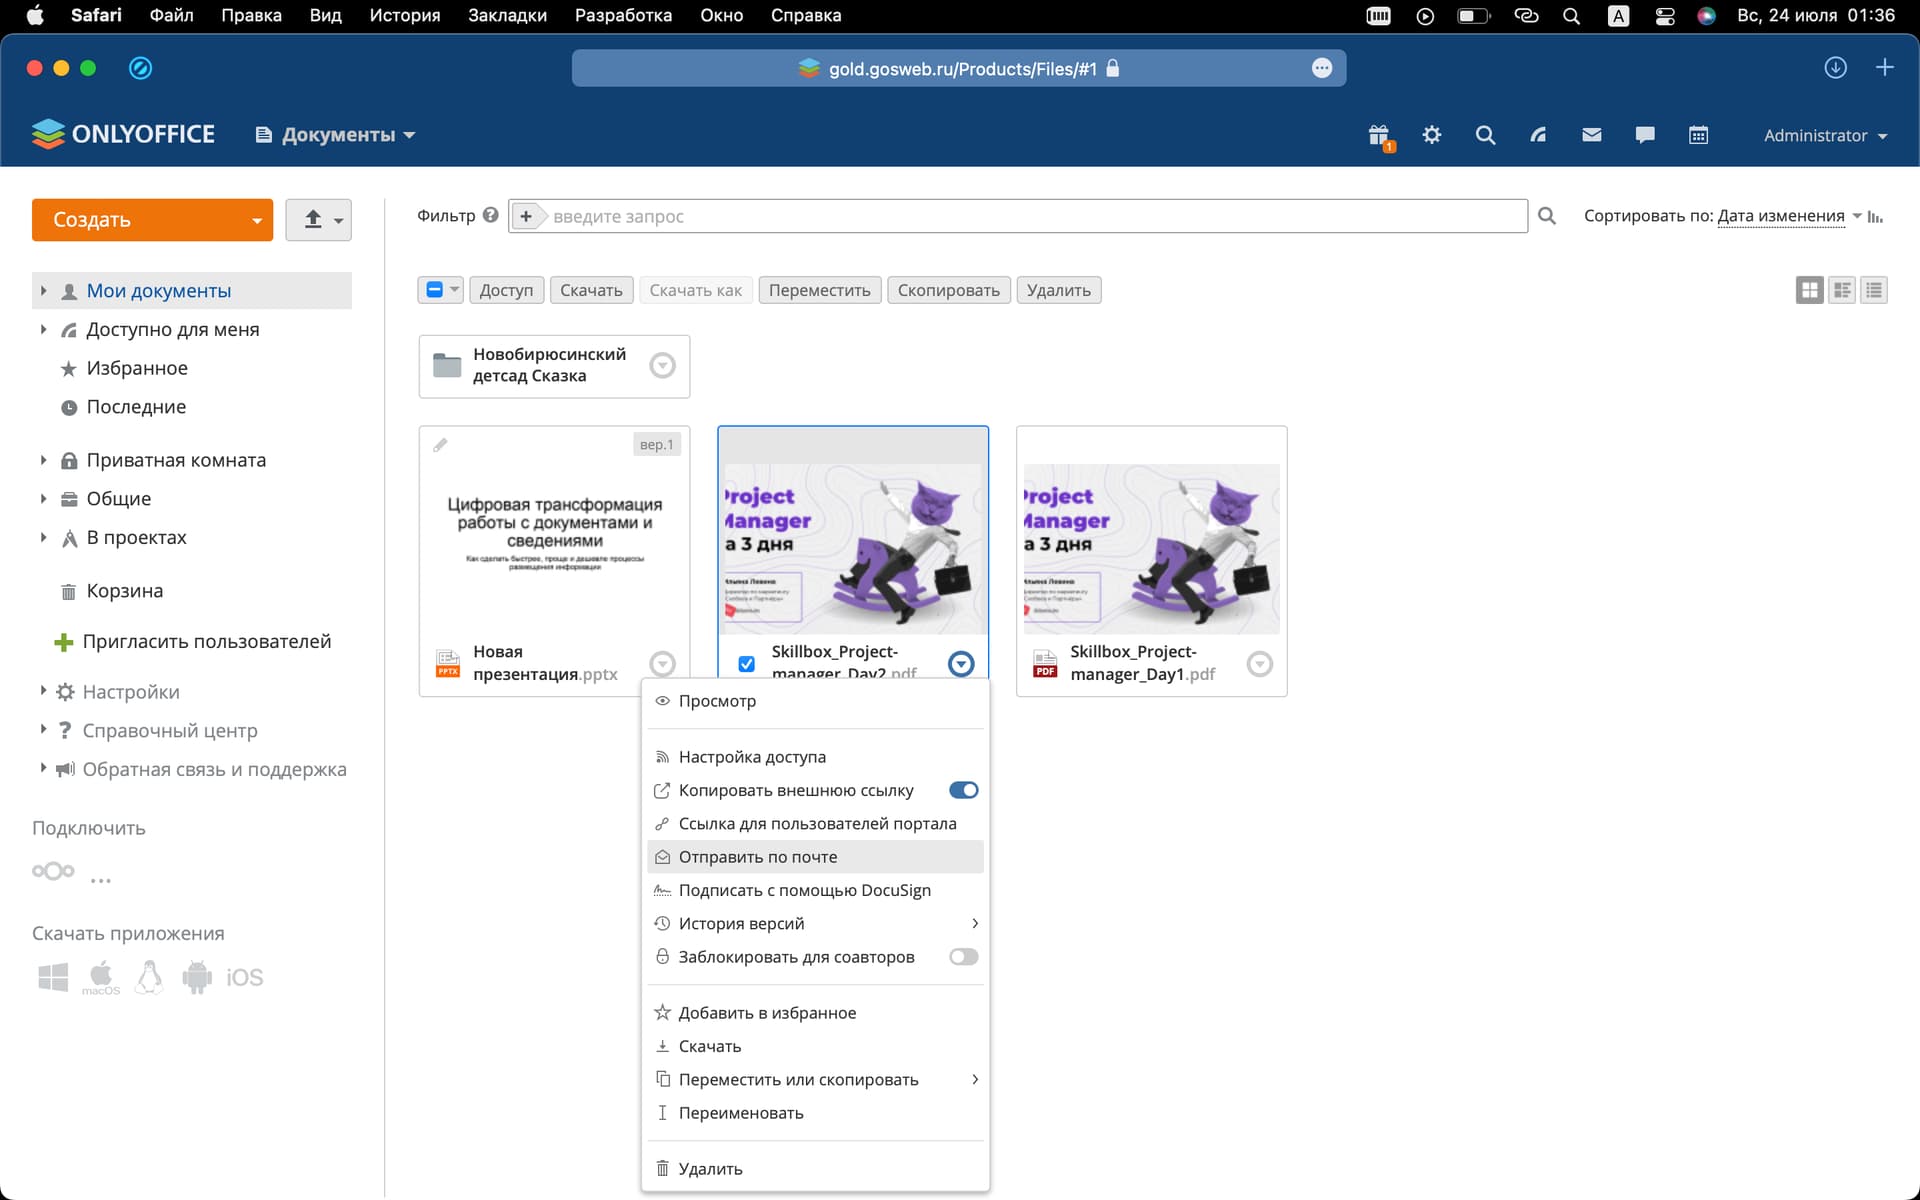Viewport: 1920px width, 1200px height.
Task: Toggle Заблокировать для соавторов switch
Action: click(963, 957)
